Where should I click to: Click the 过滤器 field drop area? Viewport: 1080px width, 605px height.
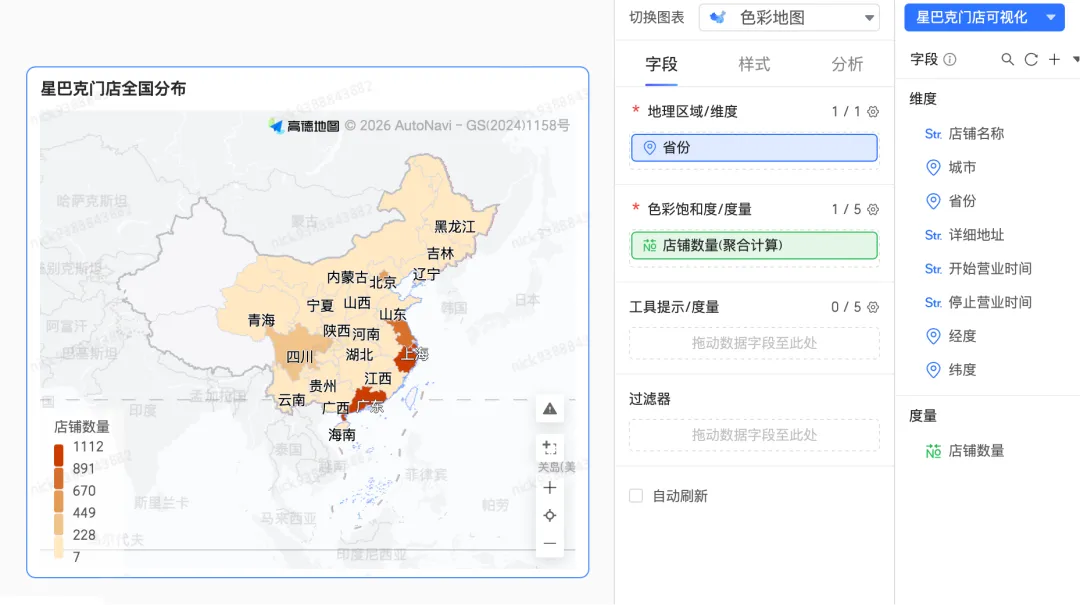pyautogui.click(x=754, y=435)
